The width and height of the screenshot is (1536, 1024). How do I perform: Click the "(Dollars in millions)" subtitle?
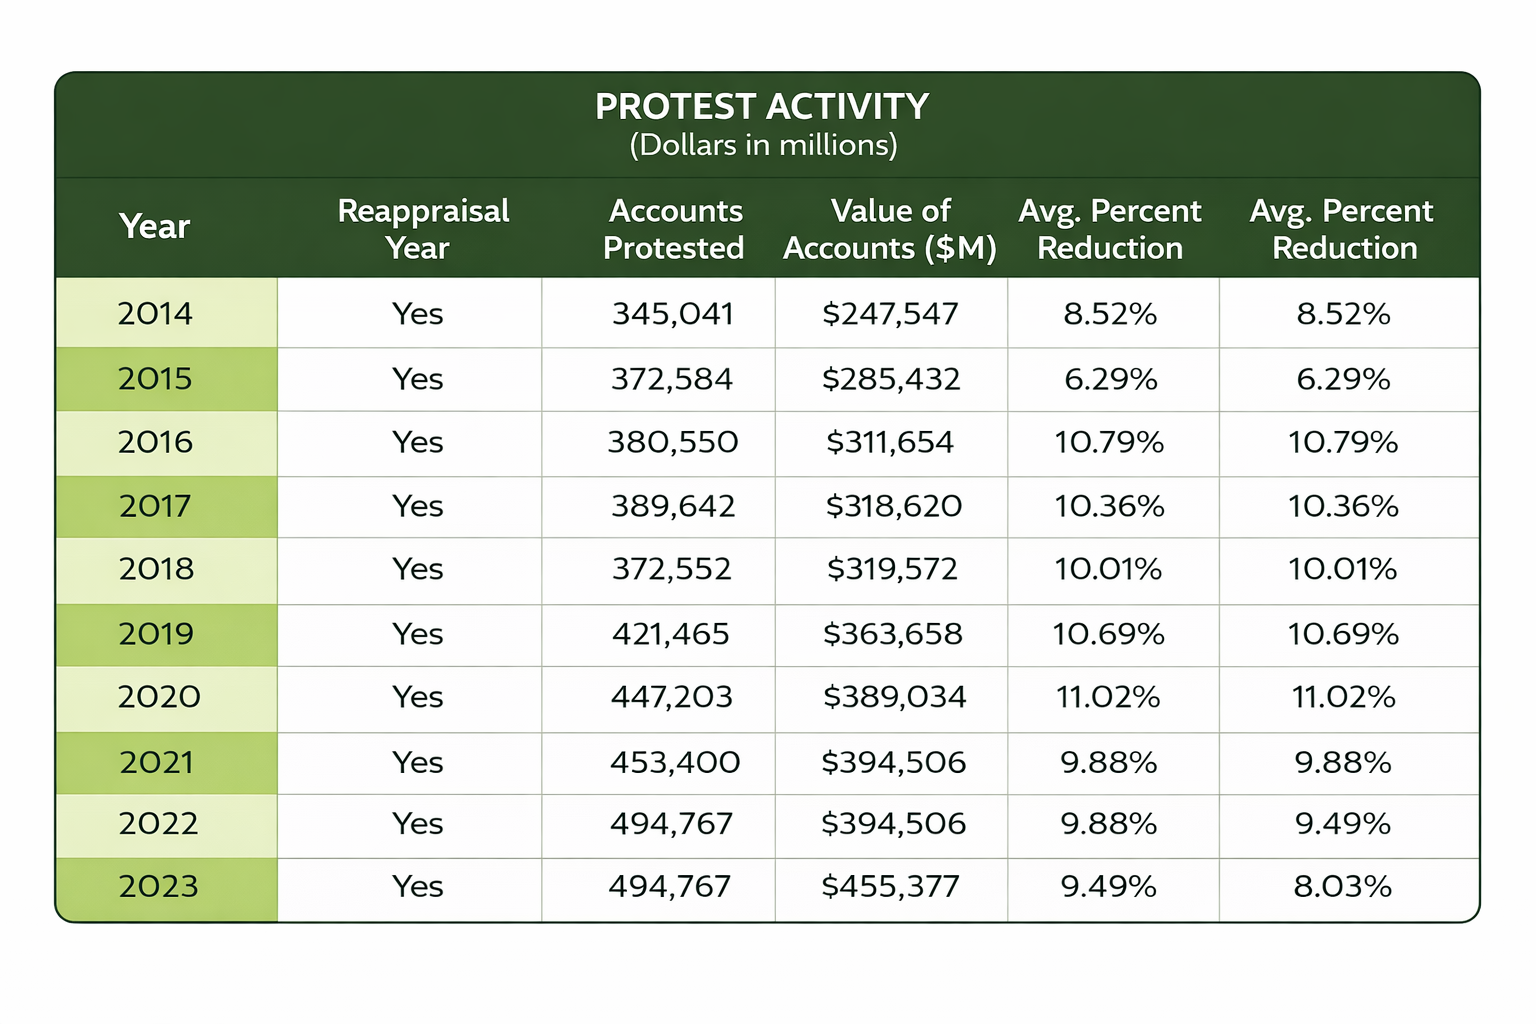[763, 146]
